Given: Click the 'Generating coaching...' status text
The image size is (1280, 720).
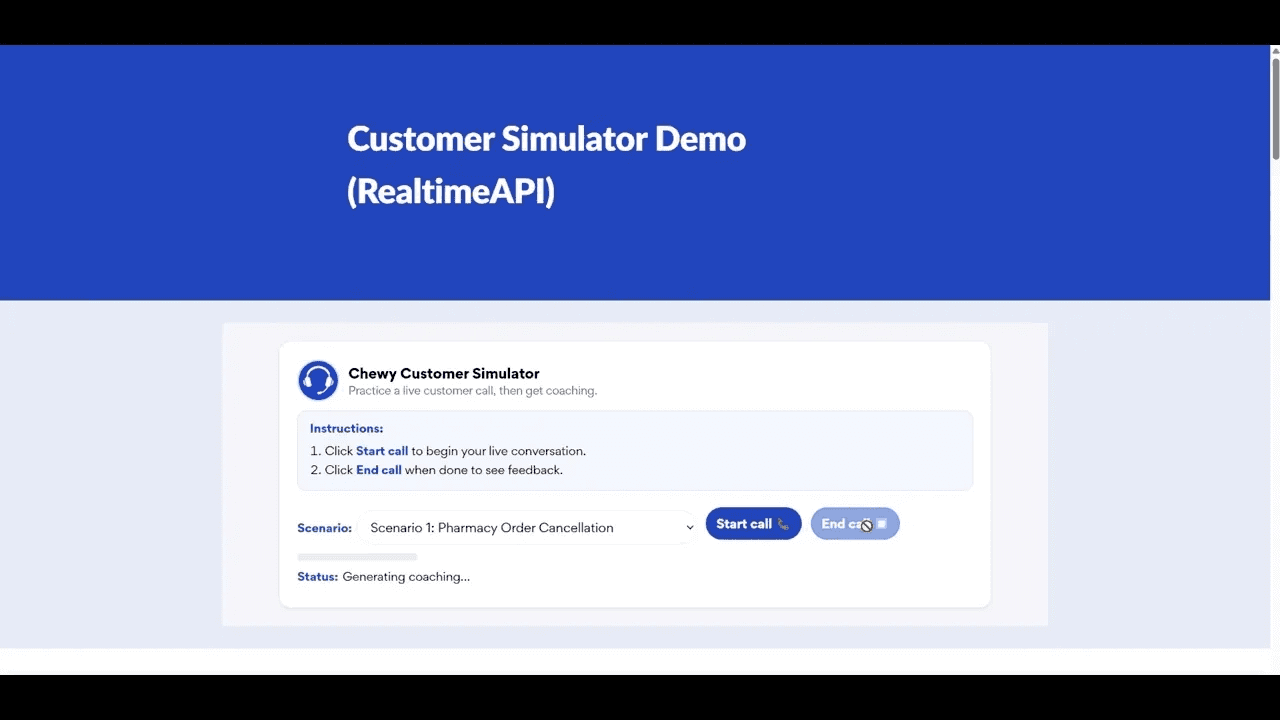Looking at the screenshot, I should point(406,577).
